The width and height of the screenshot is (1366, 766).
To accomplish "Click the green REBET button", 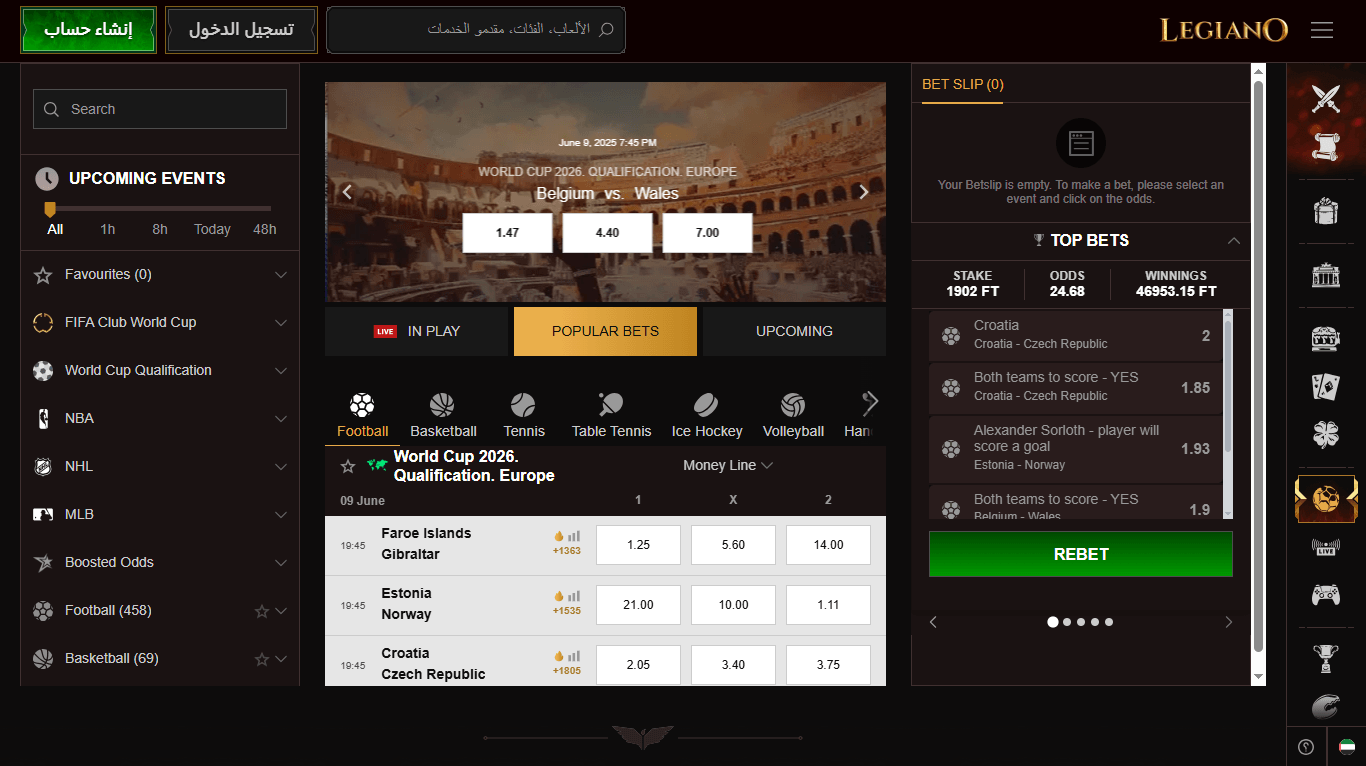I will pyautogui.click(x=1081, y=554).
